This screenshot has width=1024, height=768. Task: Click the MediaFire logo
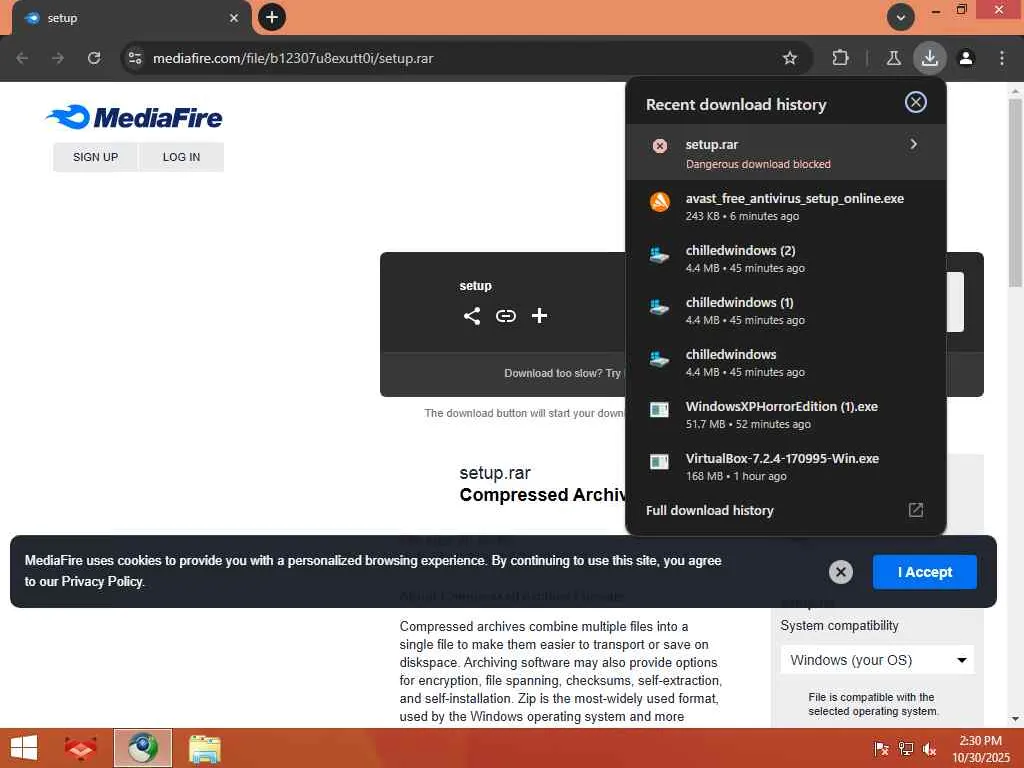tap(134, 118)
